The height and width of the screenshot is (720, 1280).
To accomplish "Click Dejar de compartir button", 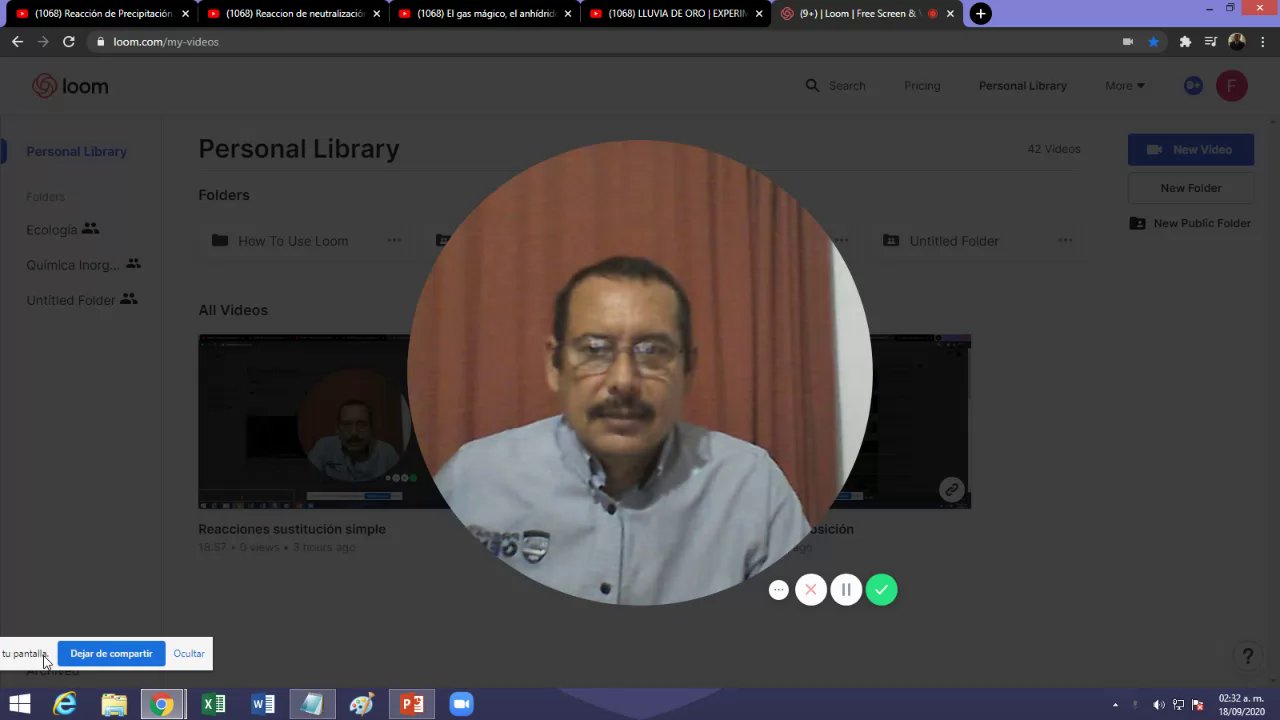I will point(111,653).
